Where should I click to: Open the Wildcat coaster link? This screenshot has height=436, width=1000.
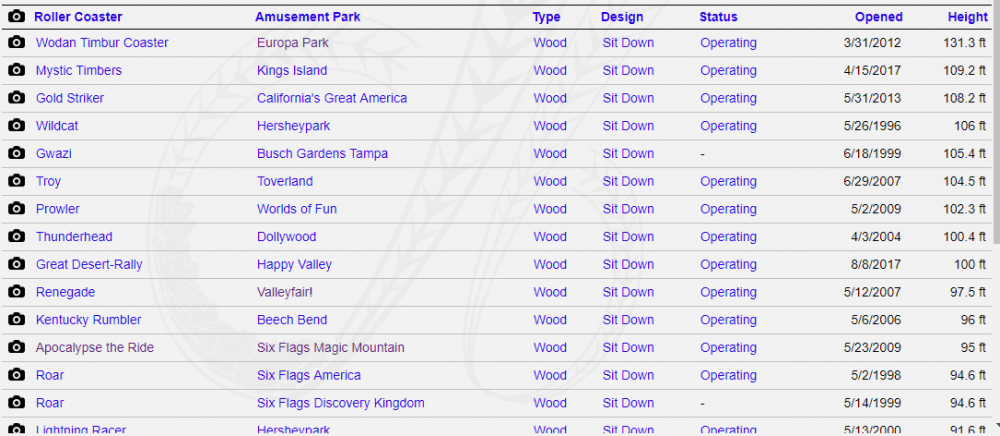pyautogui.click(x=57, y=126)
